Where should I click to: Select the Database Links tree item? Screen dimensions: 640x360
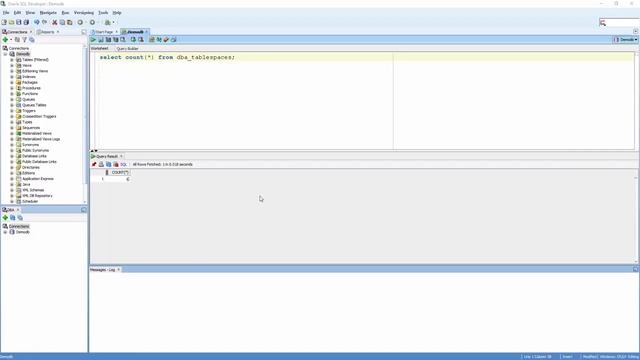pos(34,156)
